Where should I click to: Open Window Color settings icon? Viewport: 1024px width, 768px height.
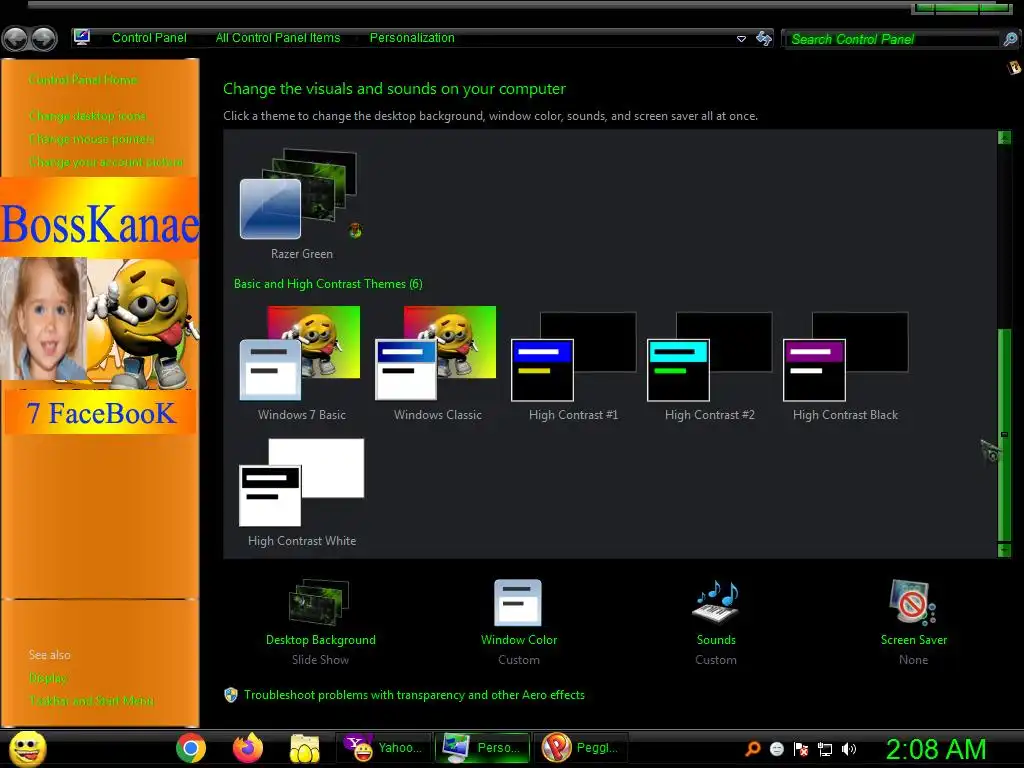(x=518, y=603)
